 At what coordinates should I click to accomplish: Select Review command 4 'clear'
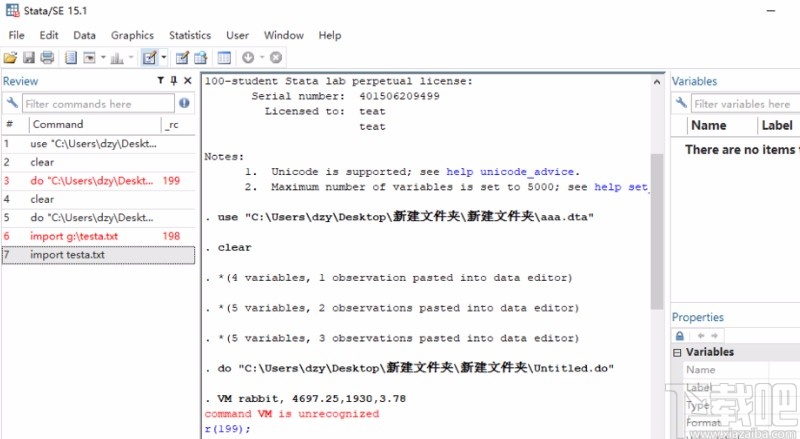98,199
